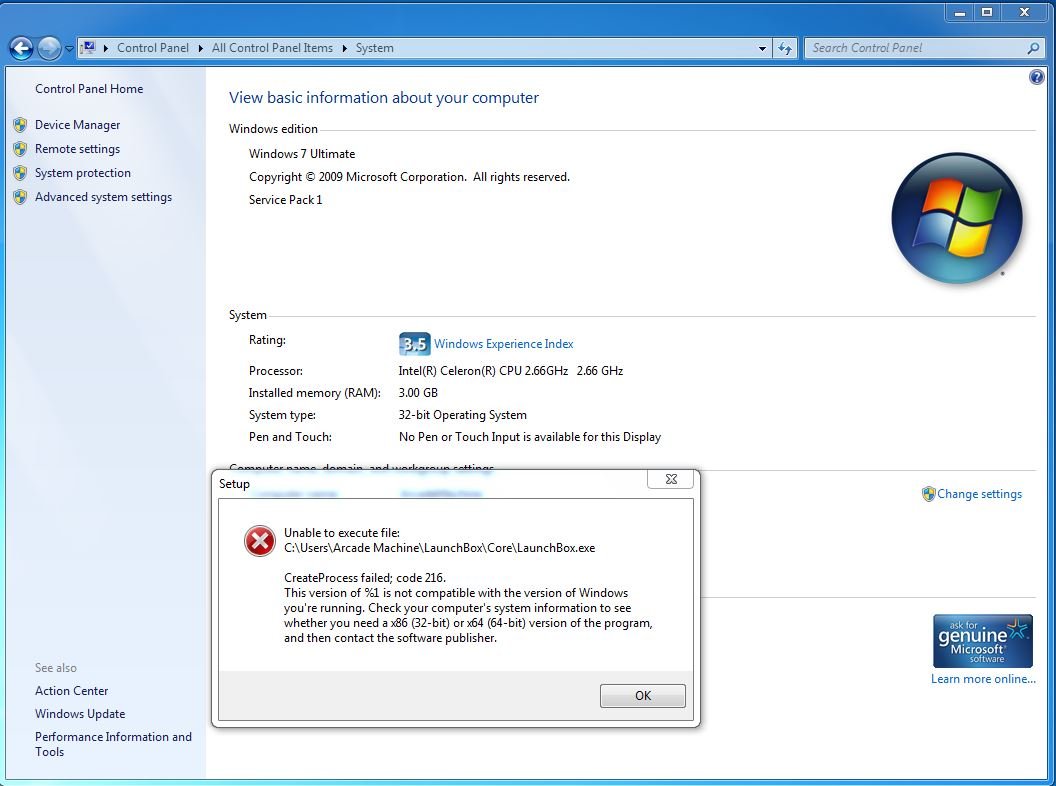This screenshot has width=1056, height=786.
Task: Maximize the System window
Action: tap(987, 12)
